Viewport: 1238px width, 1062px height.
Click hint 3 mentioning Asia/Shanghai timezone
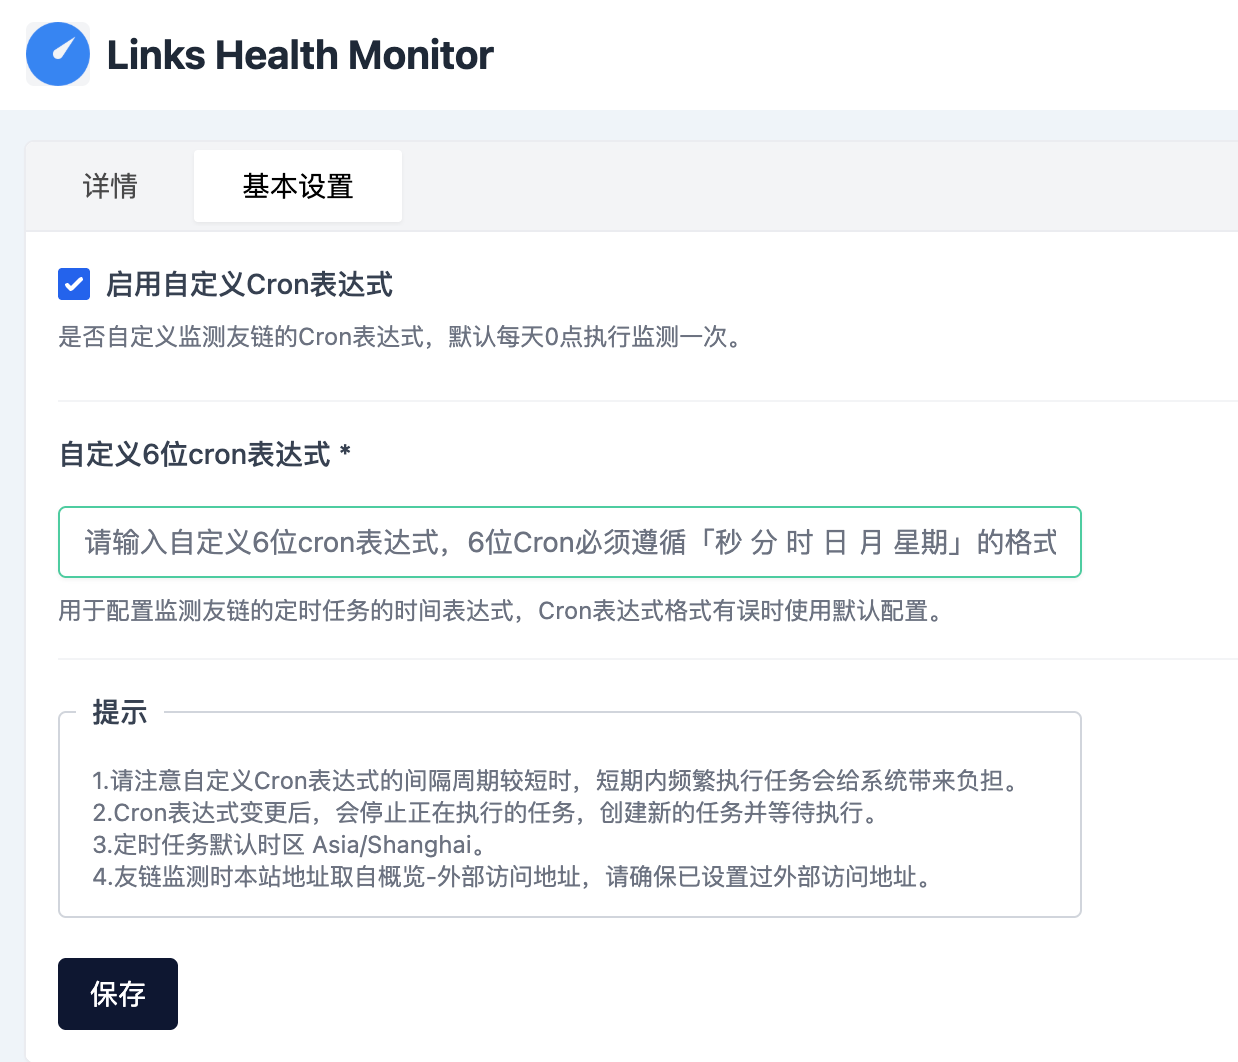290,844
